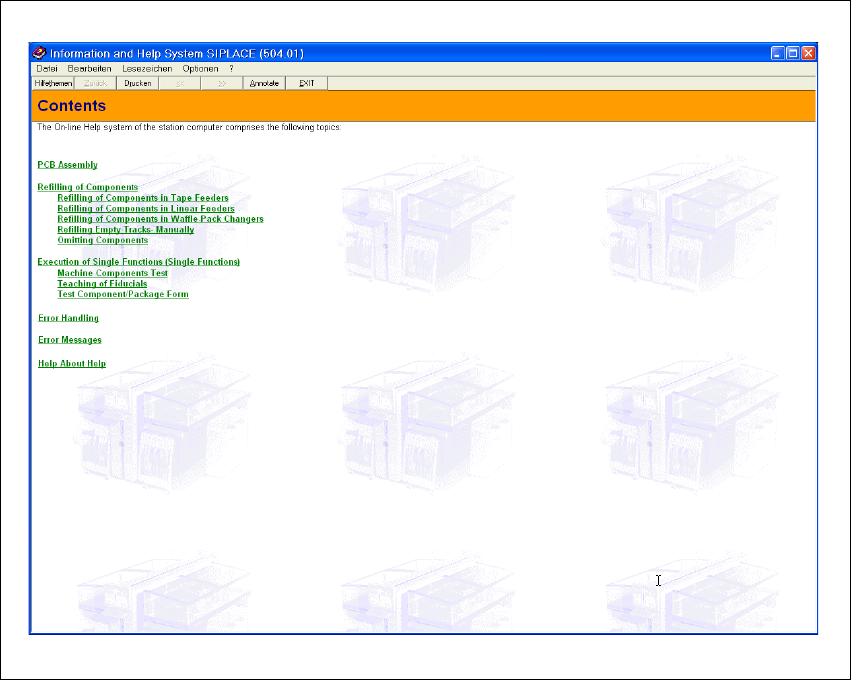Image resolution: width=851 pixels, height=680 pixels.
Task: Click the Drucken button
Action: pyautogui.click(x=137, y=83)
